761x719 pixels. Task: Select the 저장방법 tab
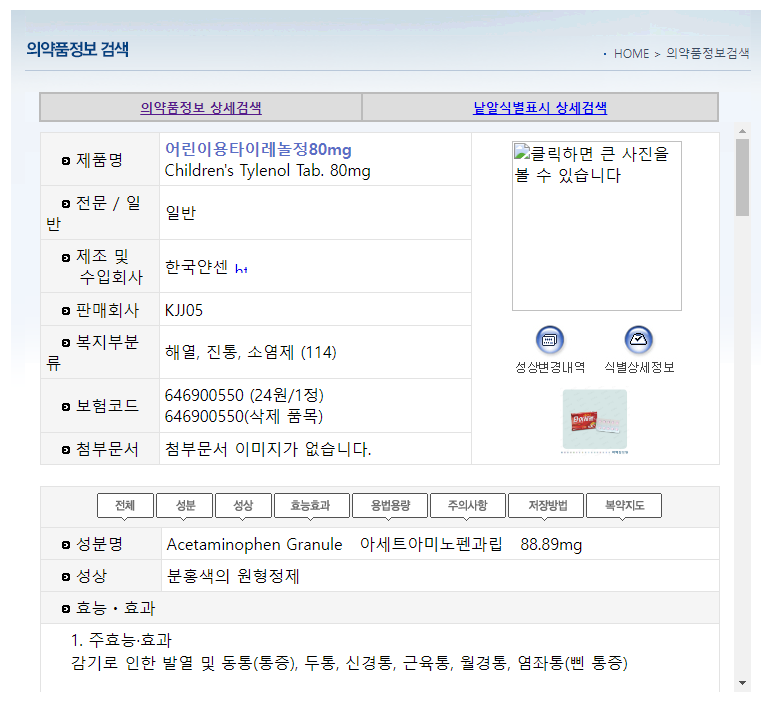click(546, 506)
